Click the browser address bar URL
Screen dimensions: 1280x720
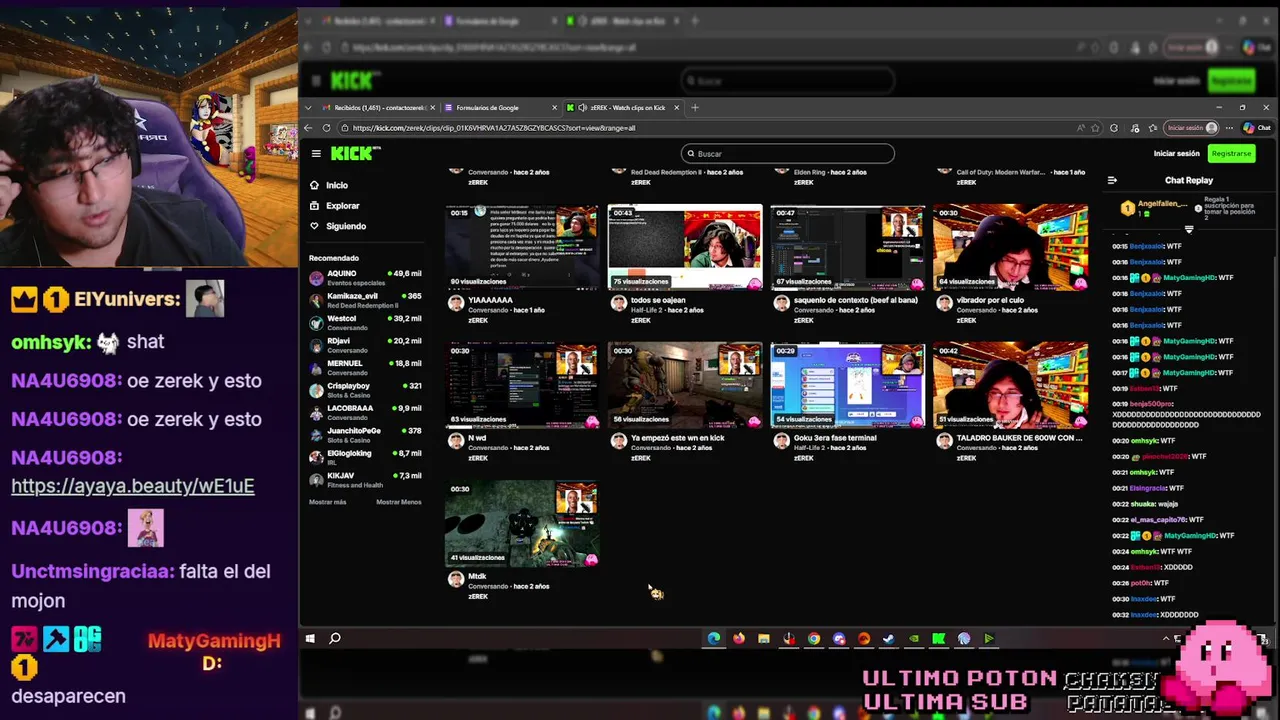click(x=493, y=128)
